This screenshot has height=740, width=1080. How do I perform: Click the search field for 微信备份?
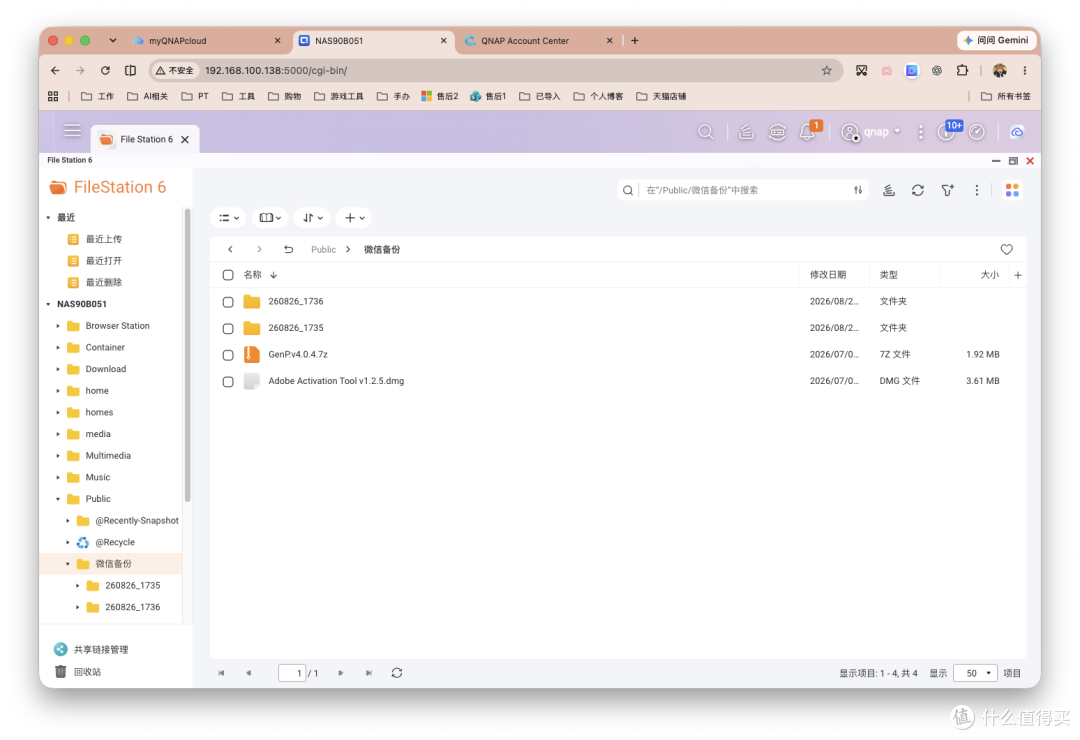tap(744, 190)
